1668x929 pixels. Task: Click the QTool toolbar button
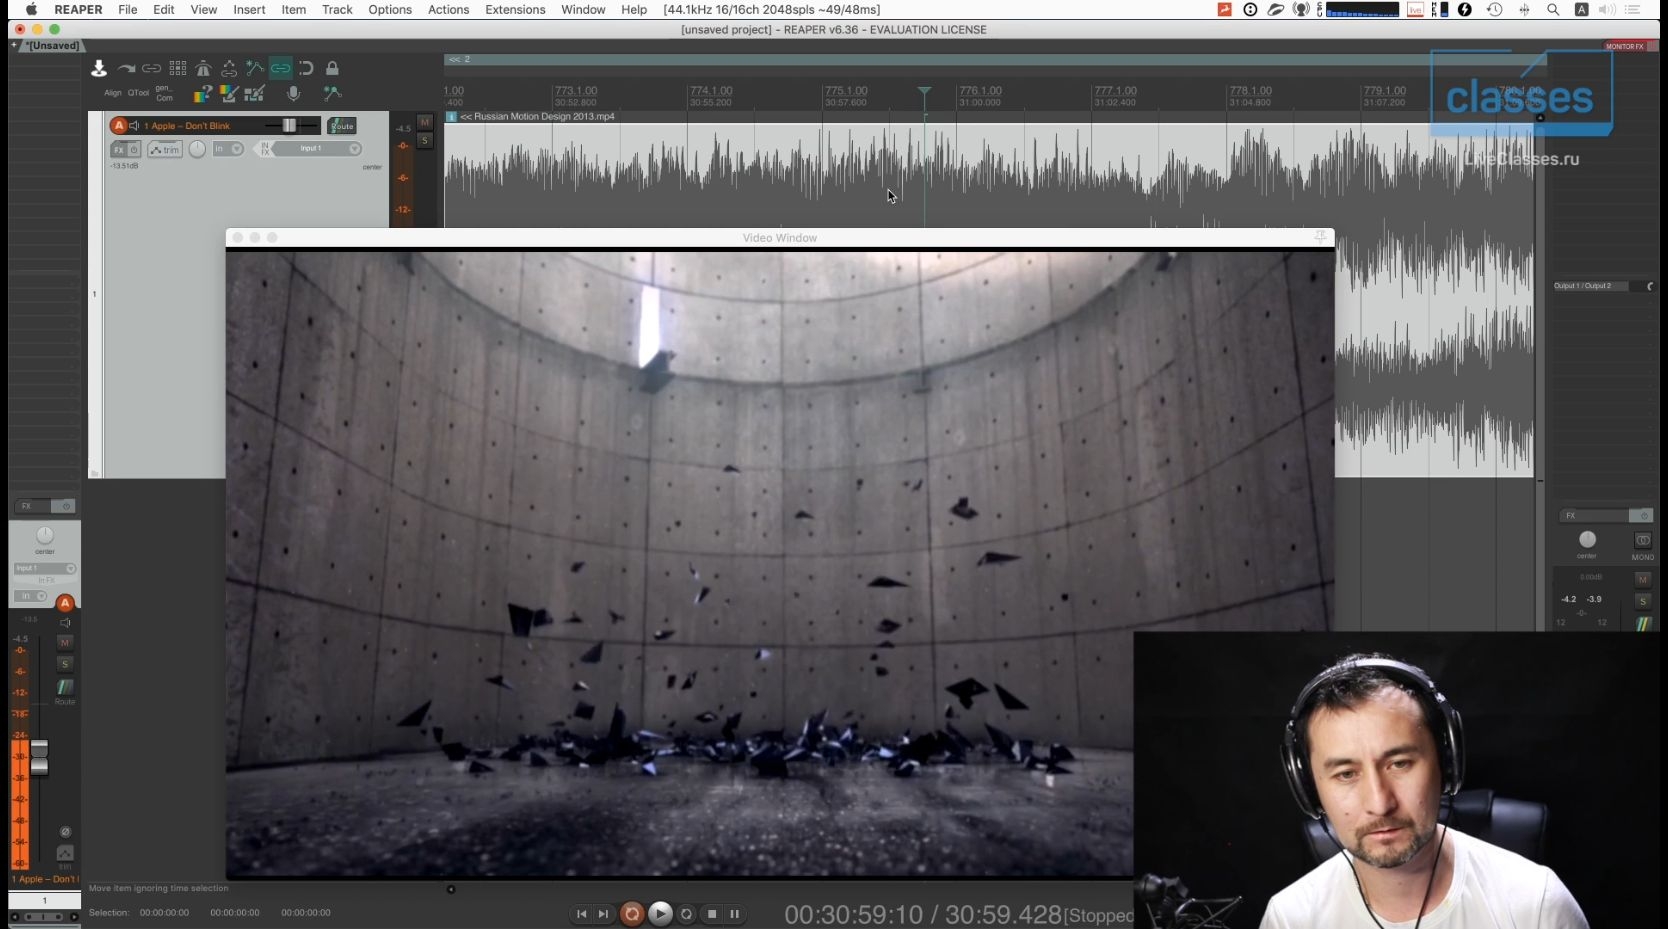click(138, 93)
